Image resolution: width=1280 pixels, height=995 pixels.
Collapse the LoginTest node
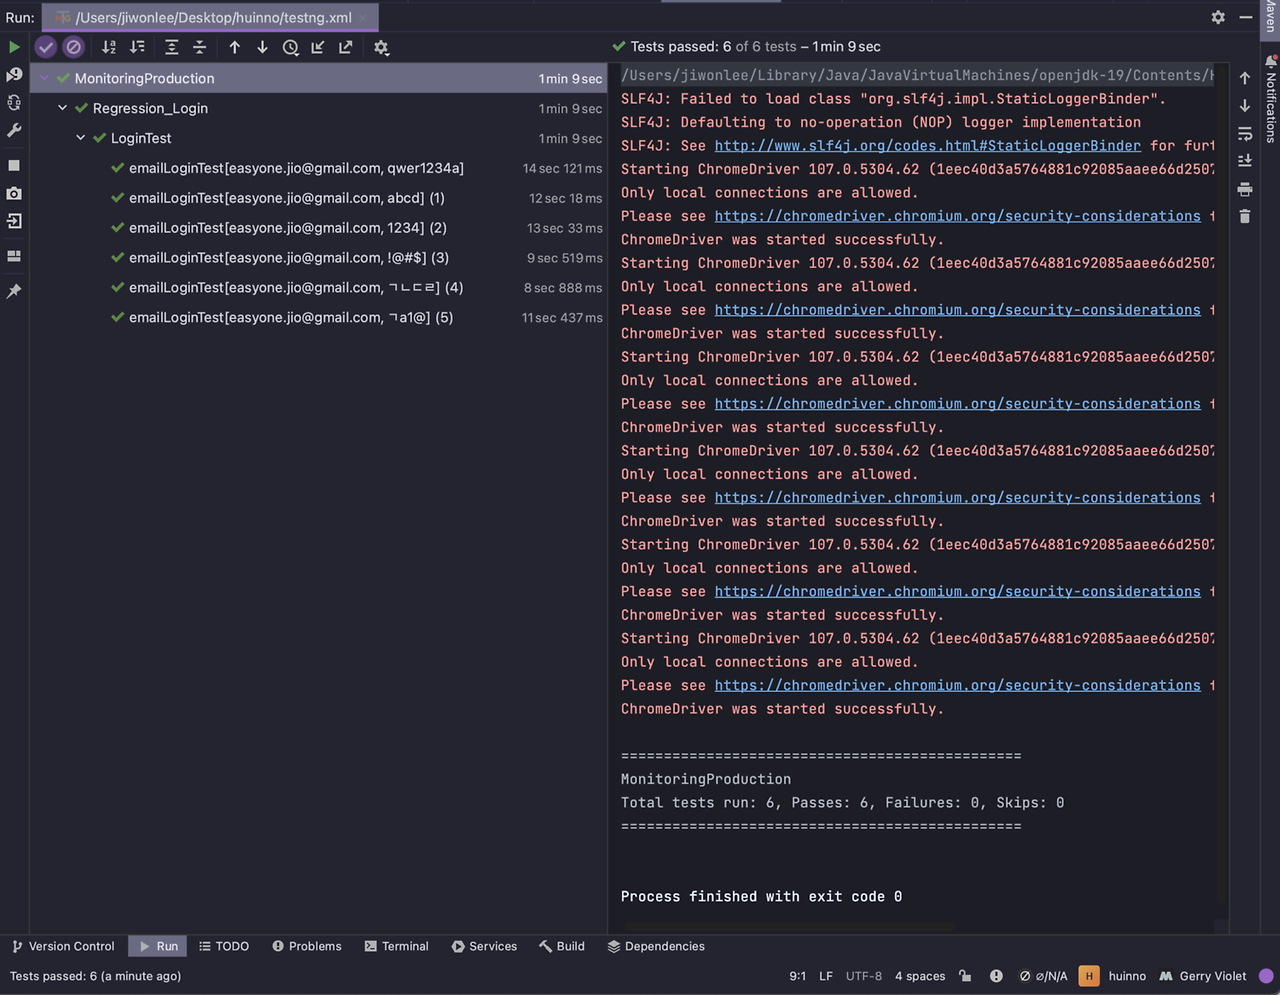[x=80, y=138]
